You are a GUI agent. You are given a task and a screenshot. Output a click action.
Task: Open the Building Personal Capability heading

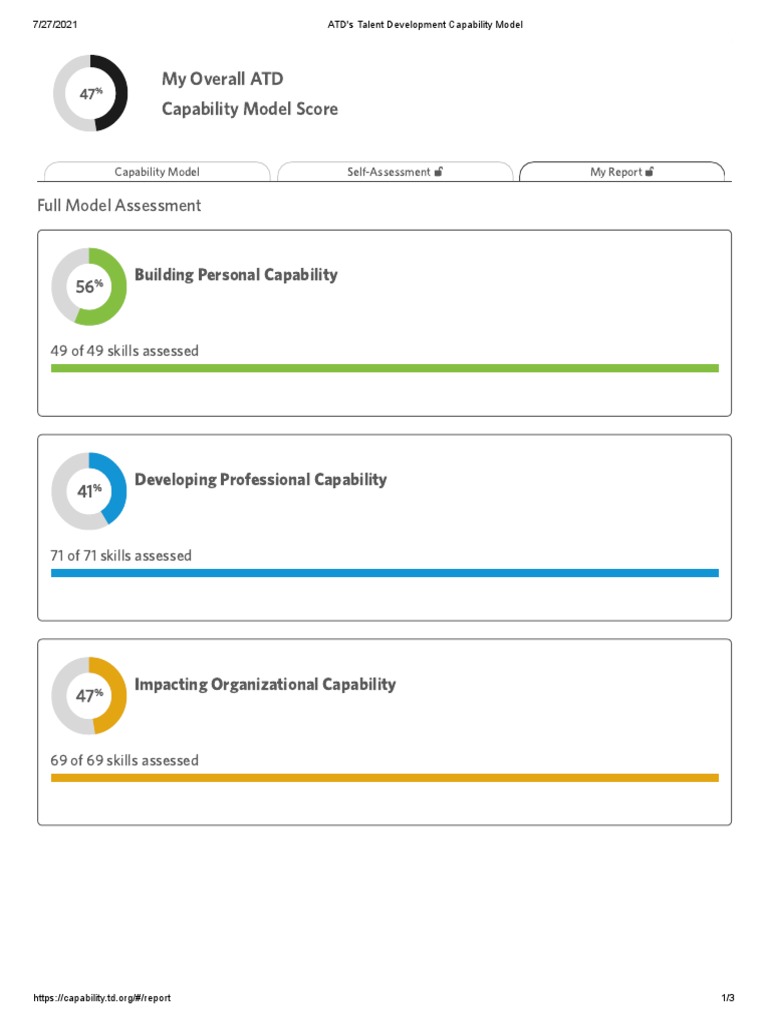236,275
